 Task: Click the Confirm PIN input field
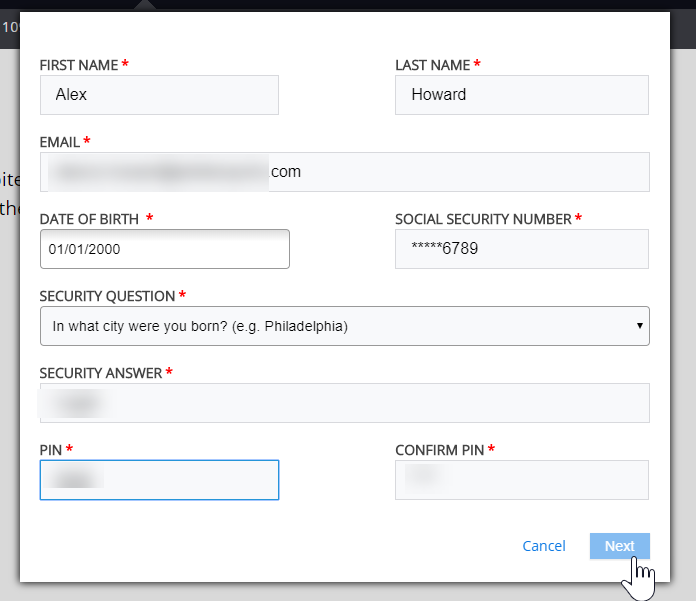click(521, 480)
